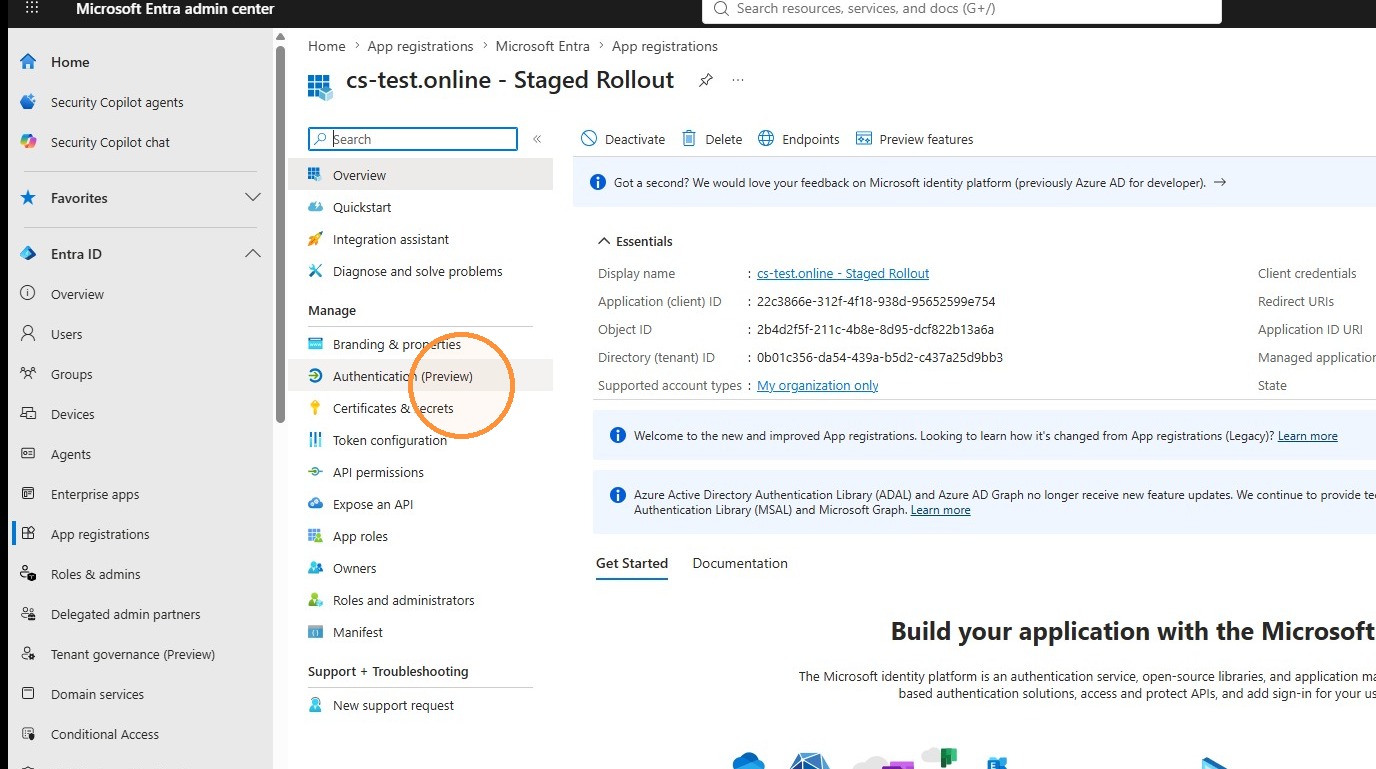The width and height of the screenshot is (1376, 769).
Task: Click the Conditional Access icon
Action: (x=28, y=734)
